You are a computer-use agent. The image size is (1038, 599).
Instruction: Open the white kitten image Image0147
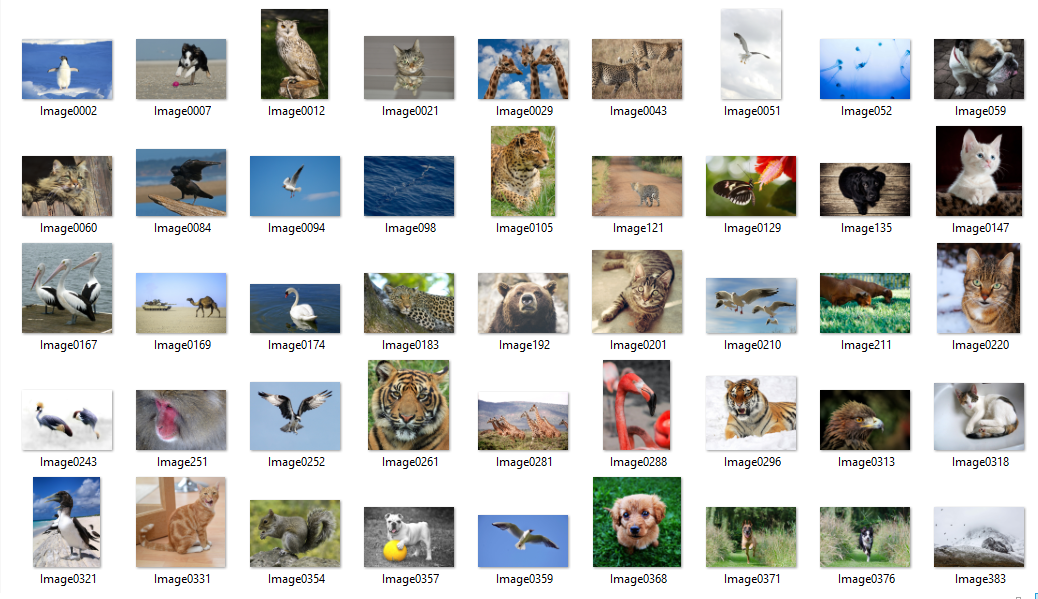979,171
